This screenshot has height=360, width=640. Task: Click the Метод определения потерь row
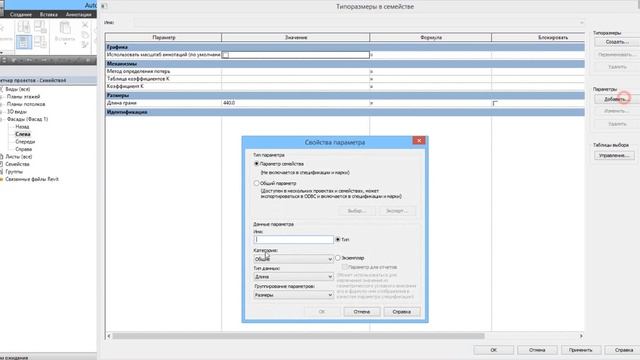coord(345,71)
